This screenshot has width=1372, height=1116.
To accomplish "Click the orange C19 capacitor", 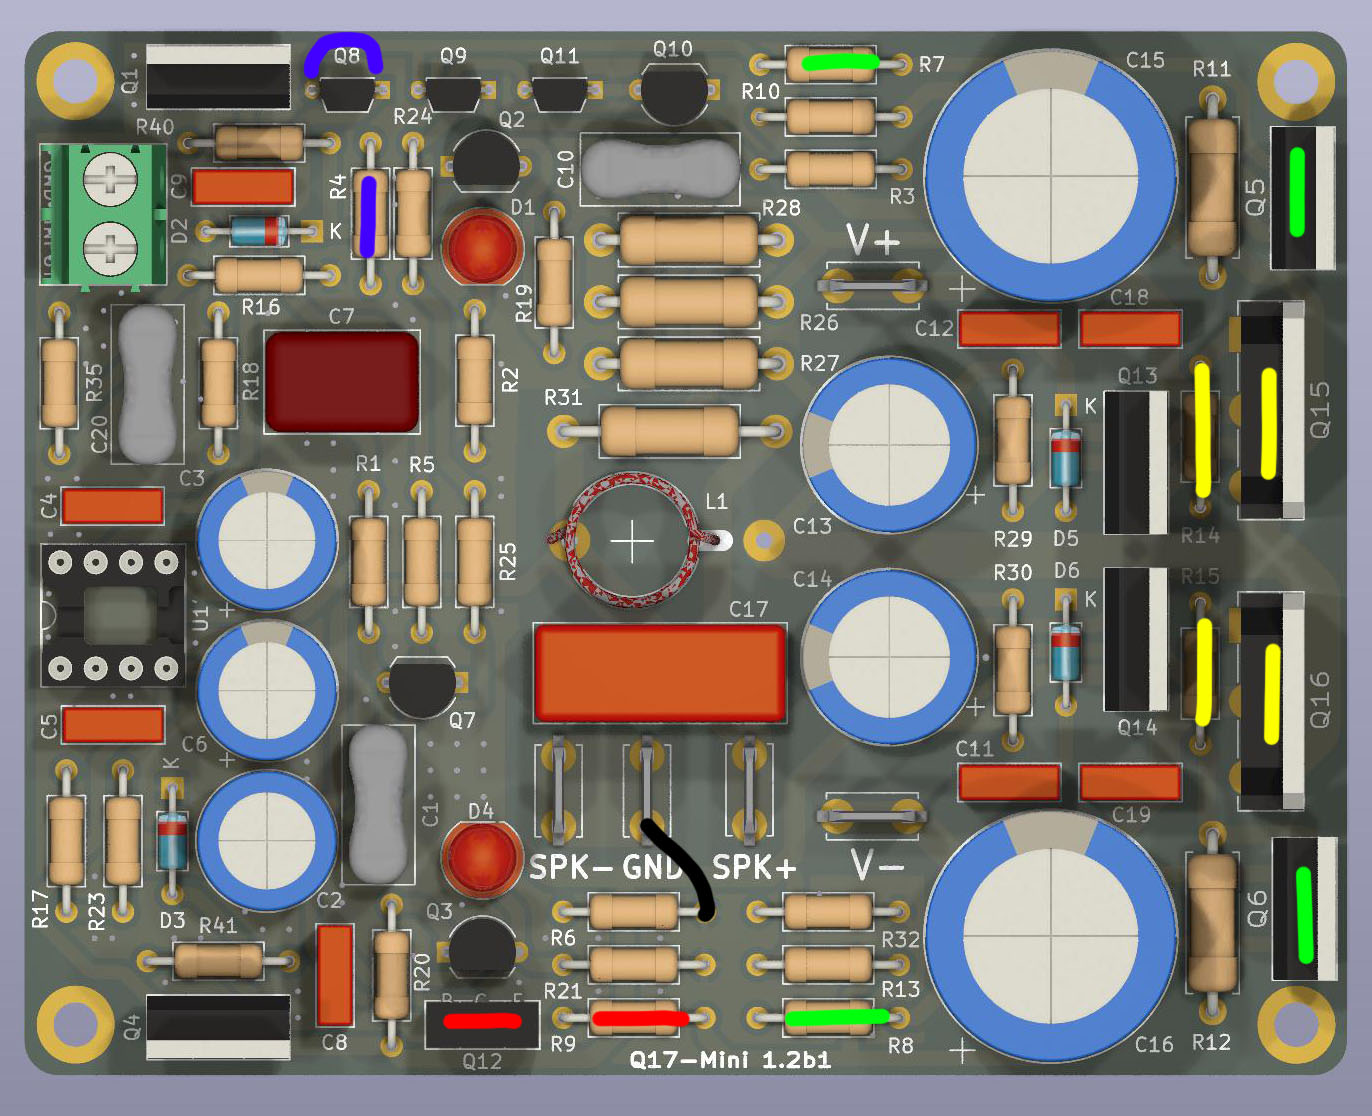I will 1131,783.
